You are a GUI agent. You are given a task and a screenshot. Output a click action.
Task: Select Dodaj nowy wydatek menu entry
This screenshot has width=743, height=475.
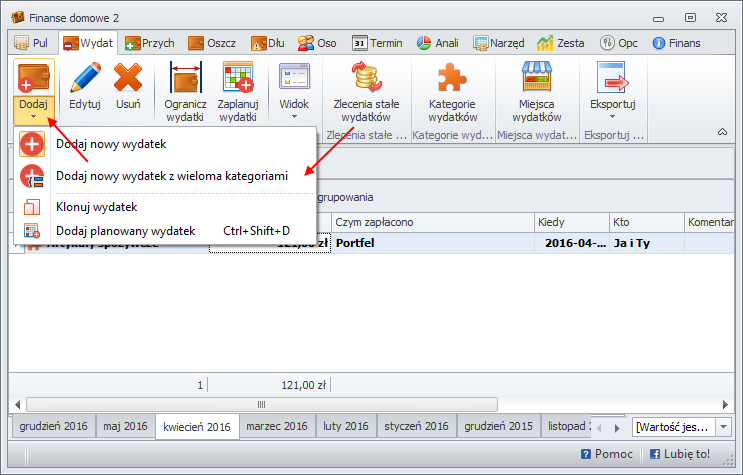coord(111,144)
